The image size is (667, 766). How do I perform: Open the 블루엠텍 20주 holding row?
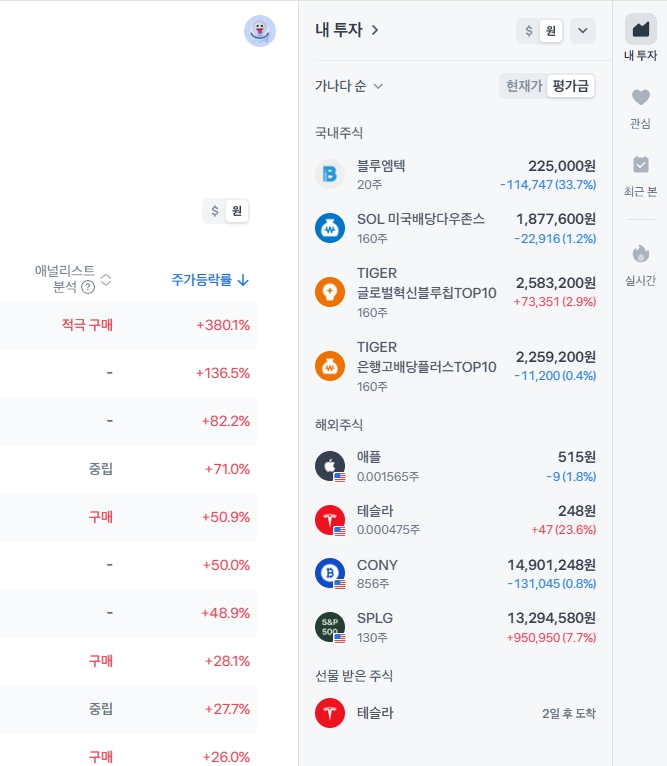coord(455,174)
